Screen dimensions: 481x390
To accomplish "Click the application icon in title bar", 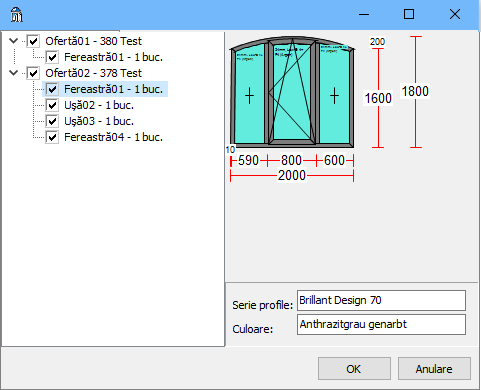I will [x=16, y=15].
